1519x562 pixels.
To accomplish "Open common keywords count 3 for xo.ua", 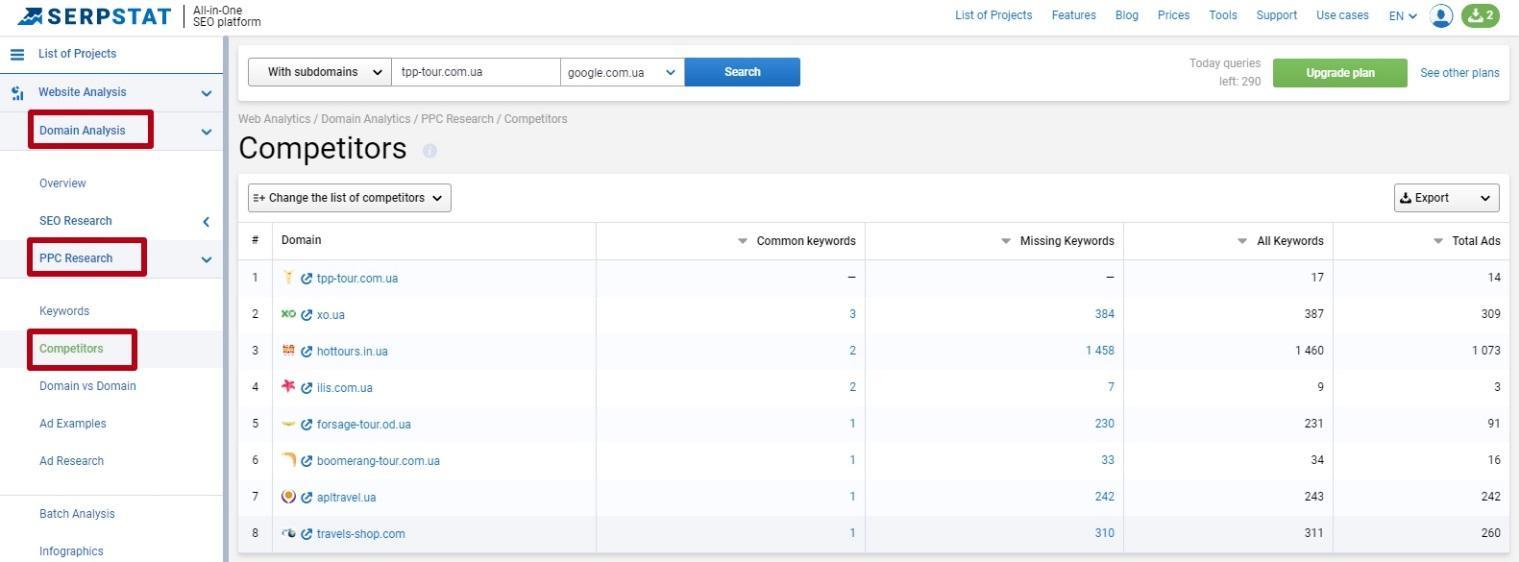I will tap(852, 314).
